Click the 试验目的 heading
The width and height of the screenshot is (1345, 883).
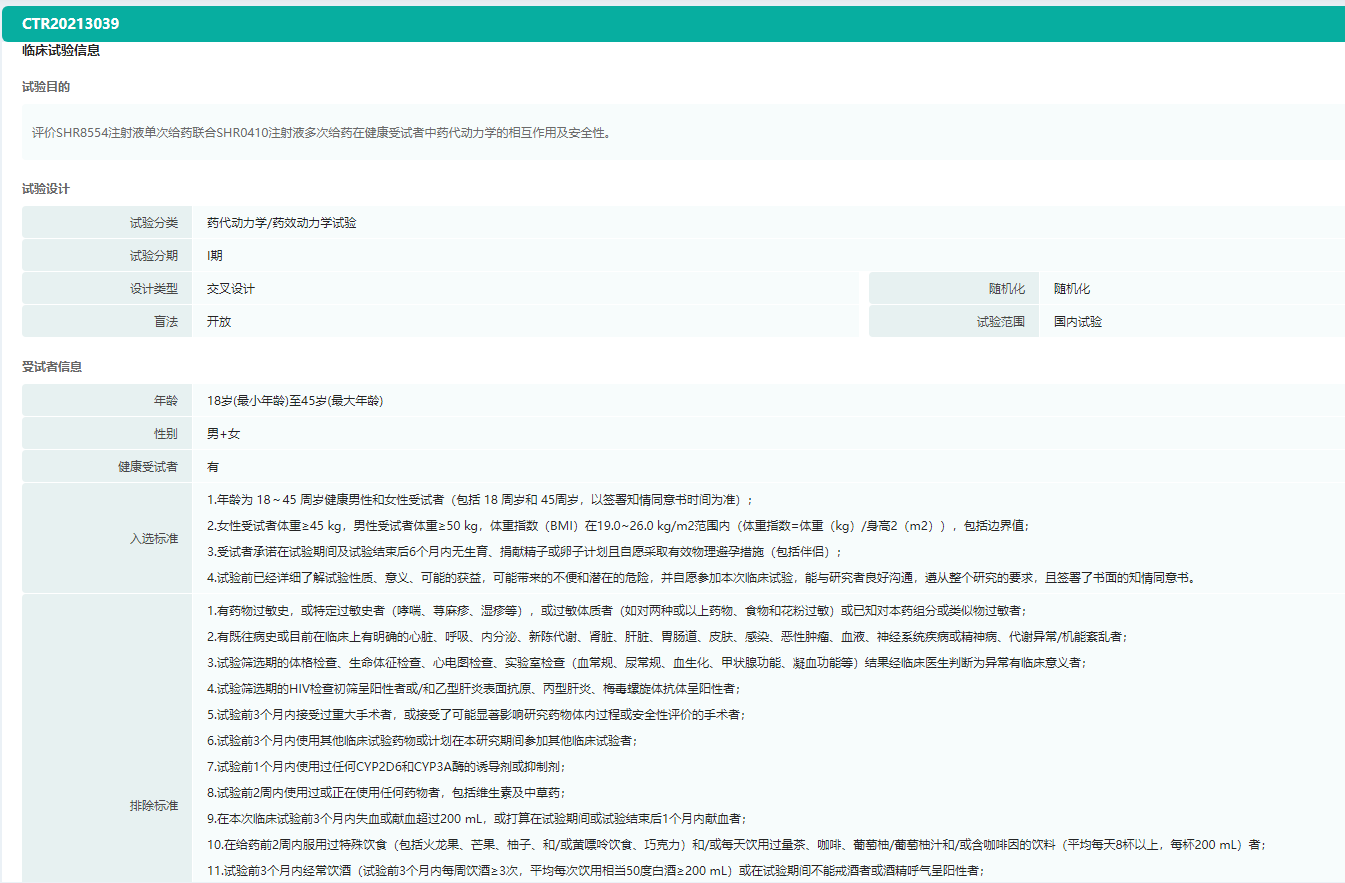tap(46, 87)
